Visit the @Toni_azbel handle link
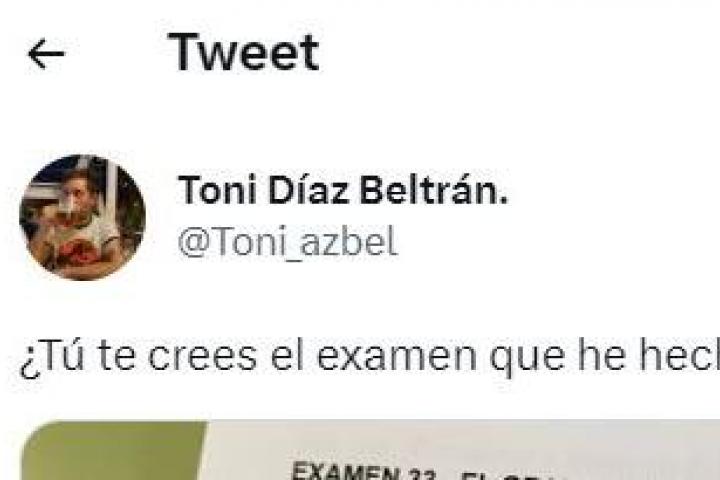This screenshot has width=720, height=480. pos(287,242)
